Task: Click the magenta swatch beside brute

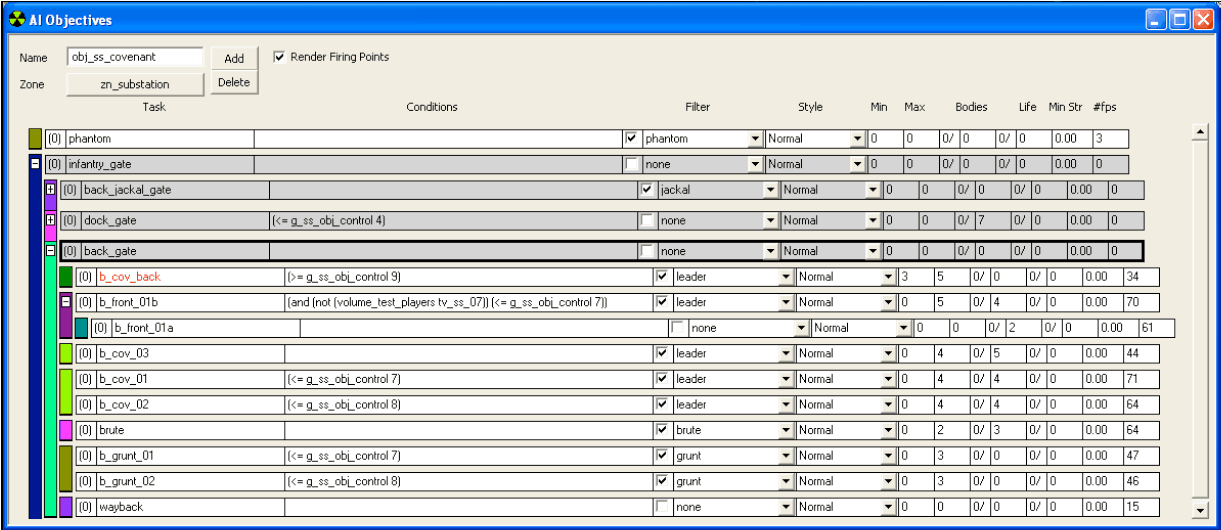Action: tap(67, 430)
